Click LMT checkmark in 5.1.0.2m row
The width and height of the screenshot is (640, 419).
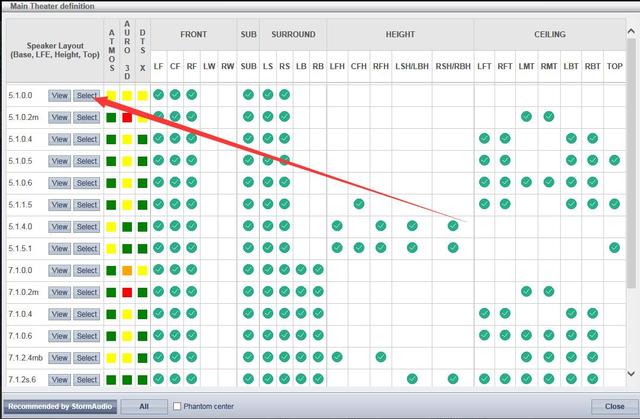(526, 117)
